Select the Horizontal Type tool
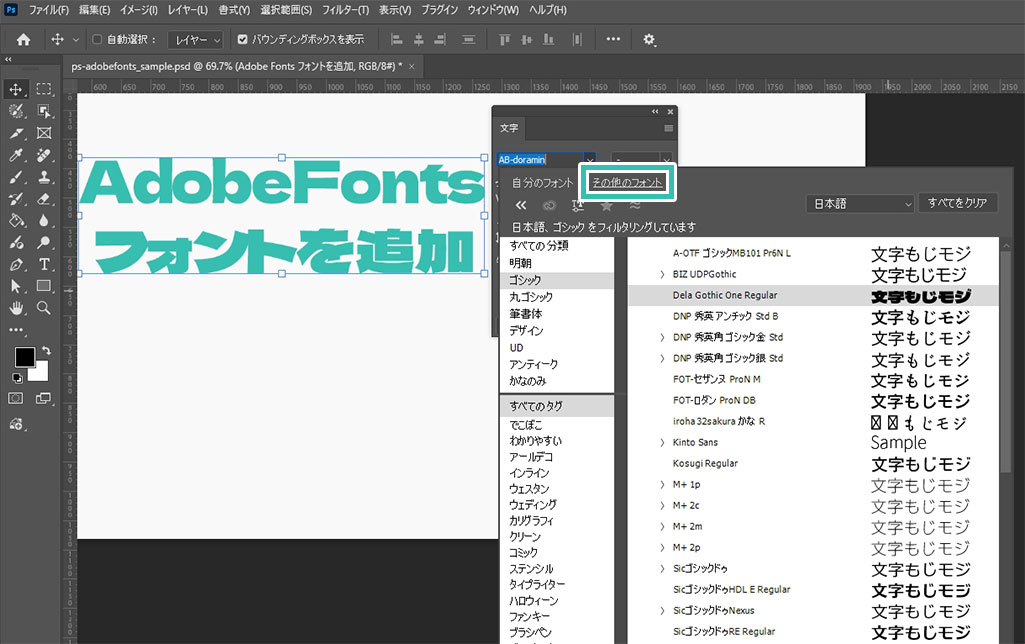1025x644 pixels. click(44, 264)
